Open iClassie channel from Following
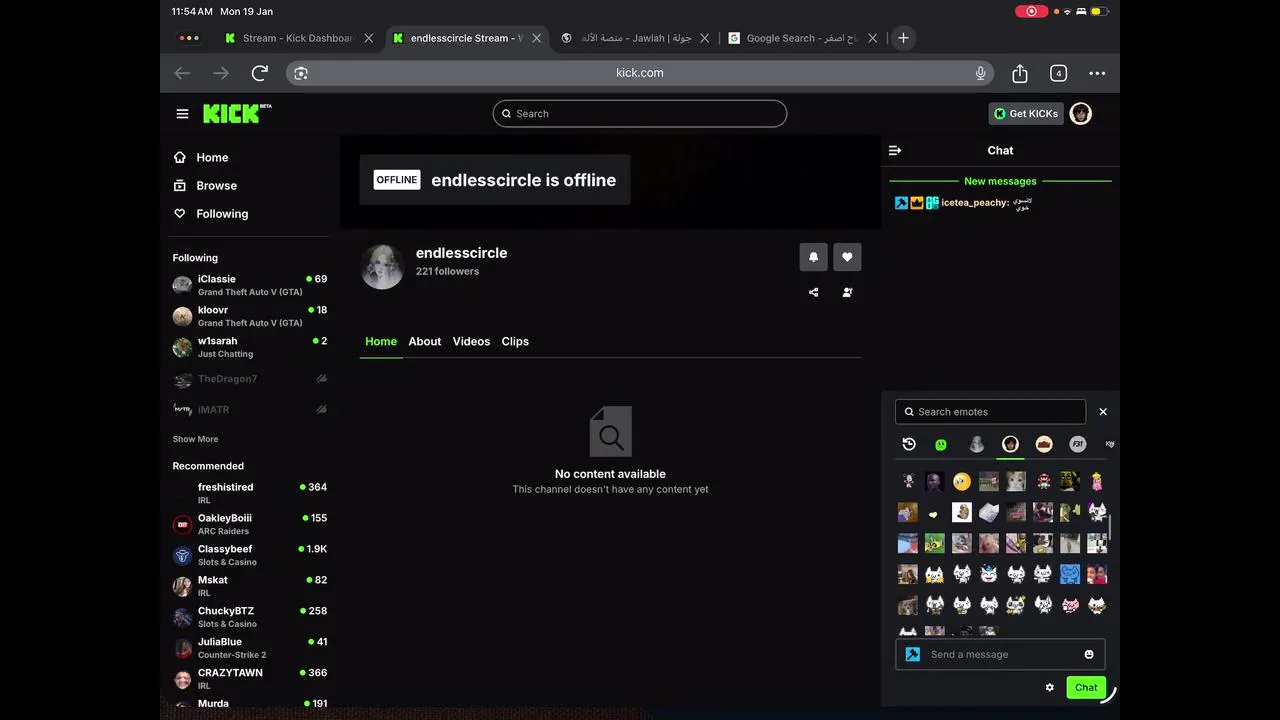 click(x=249, y=285)
